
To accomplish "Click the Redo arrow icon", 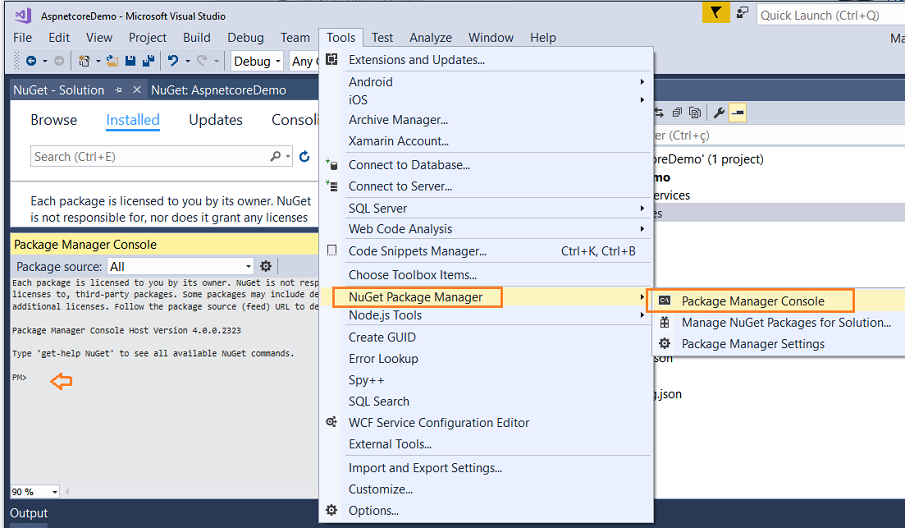I will (x=202, y=61).
